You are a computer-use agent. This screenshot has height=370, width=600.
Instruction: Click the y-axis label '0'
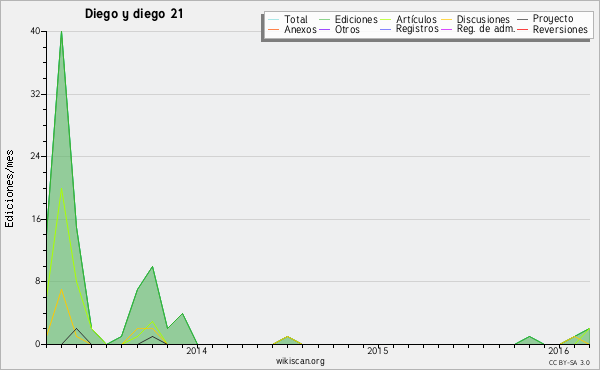[x=38, y=344]
